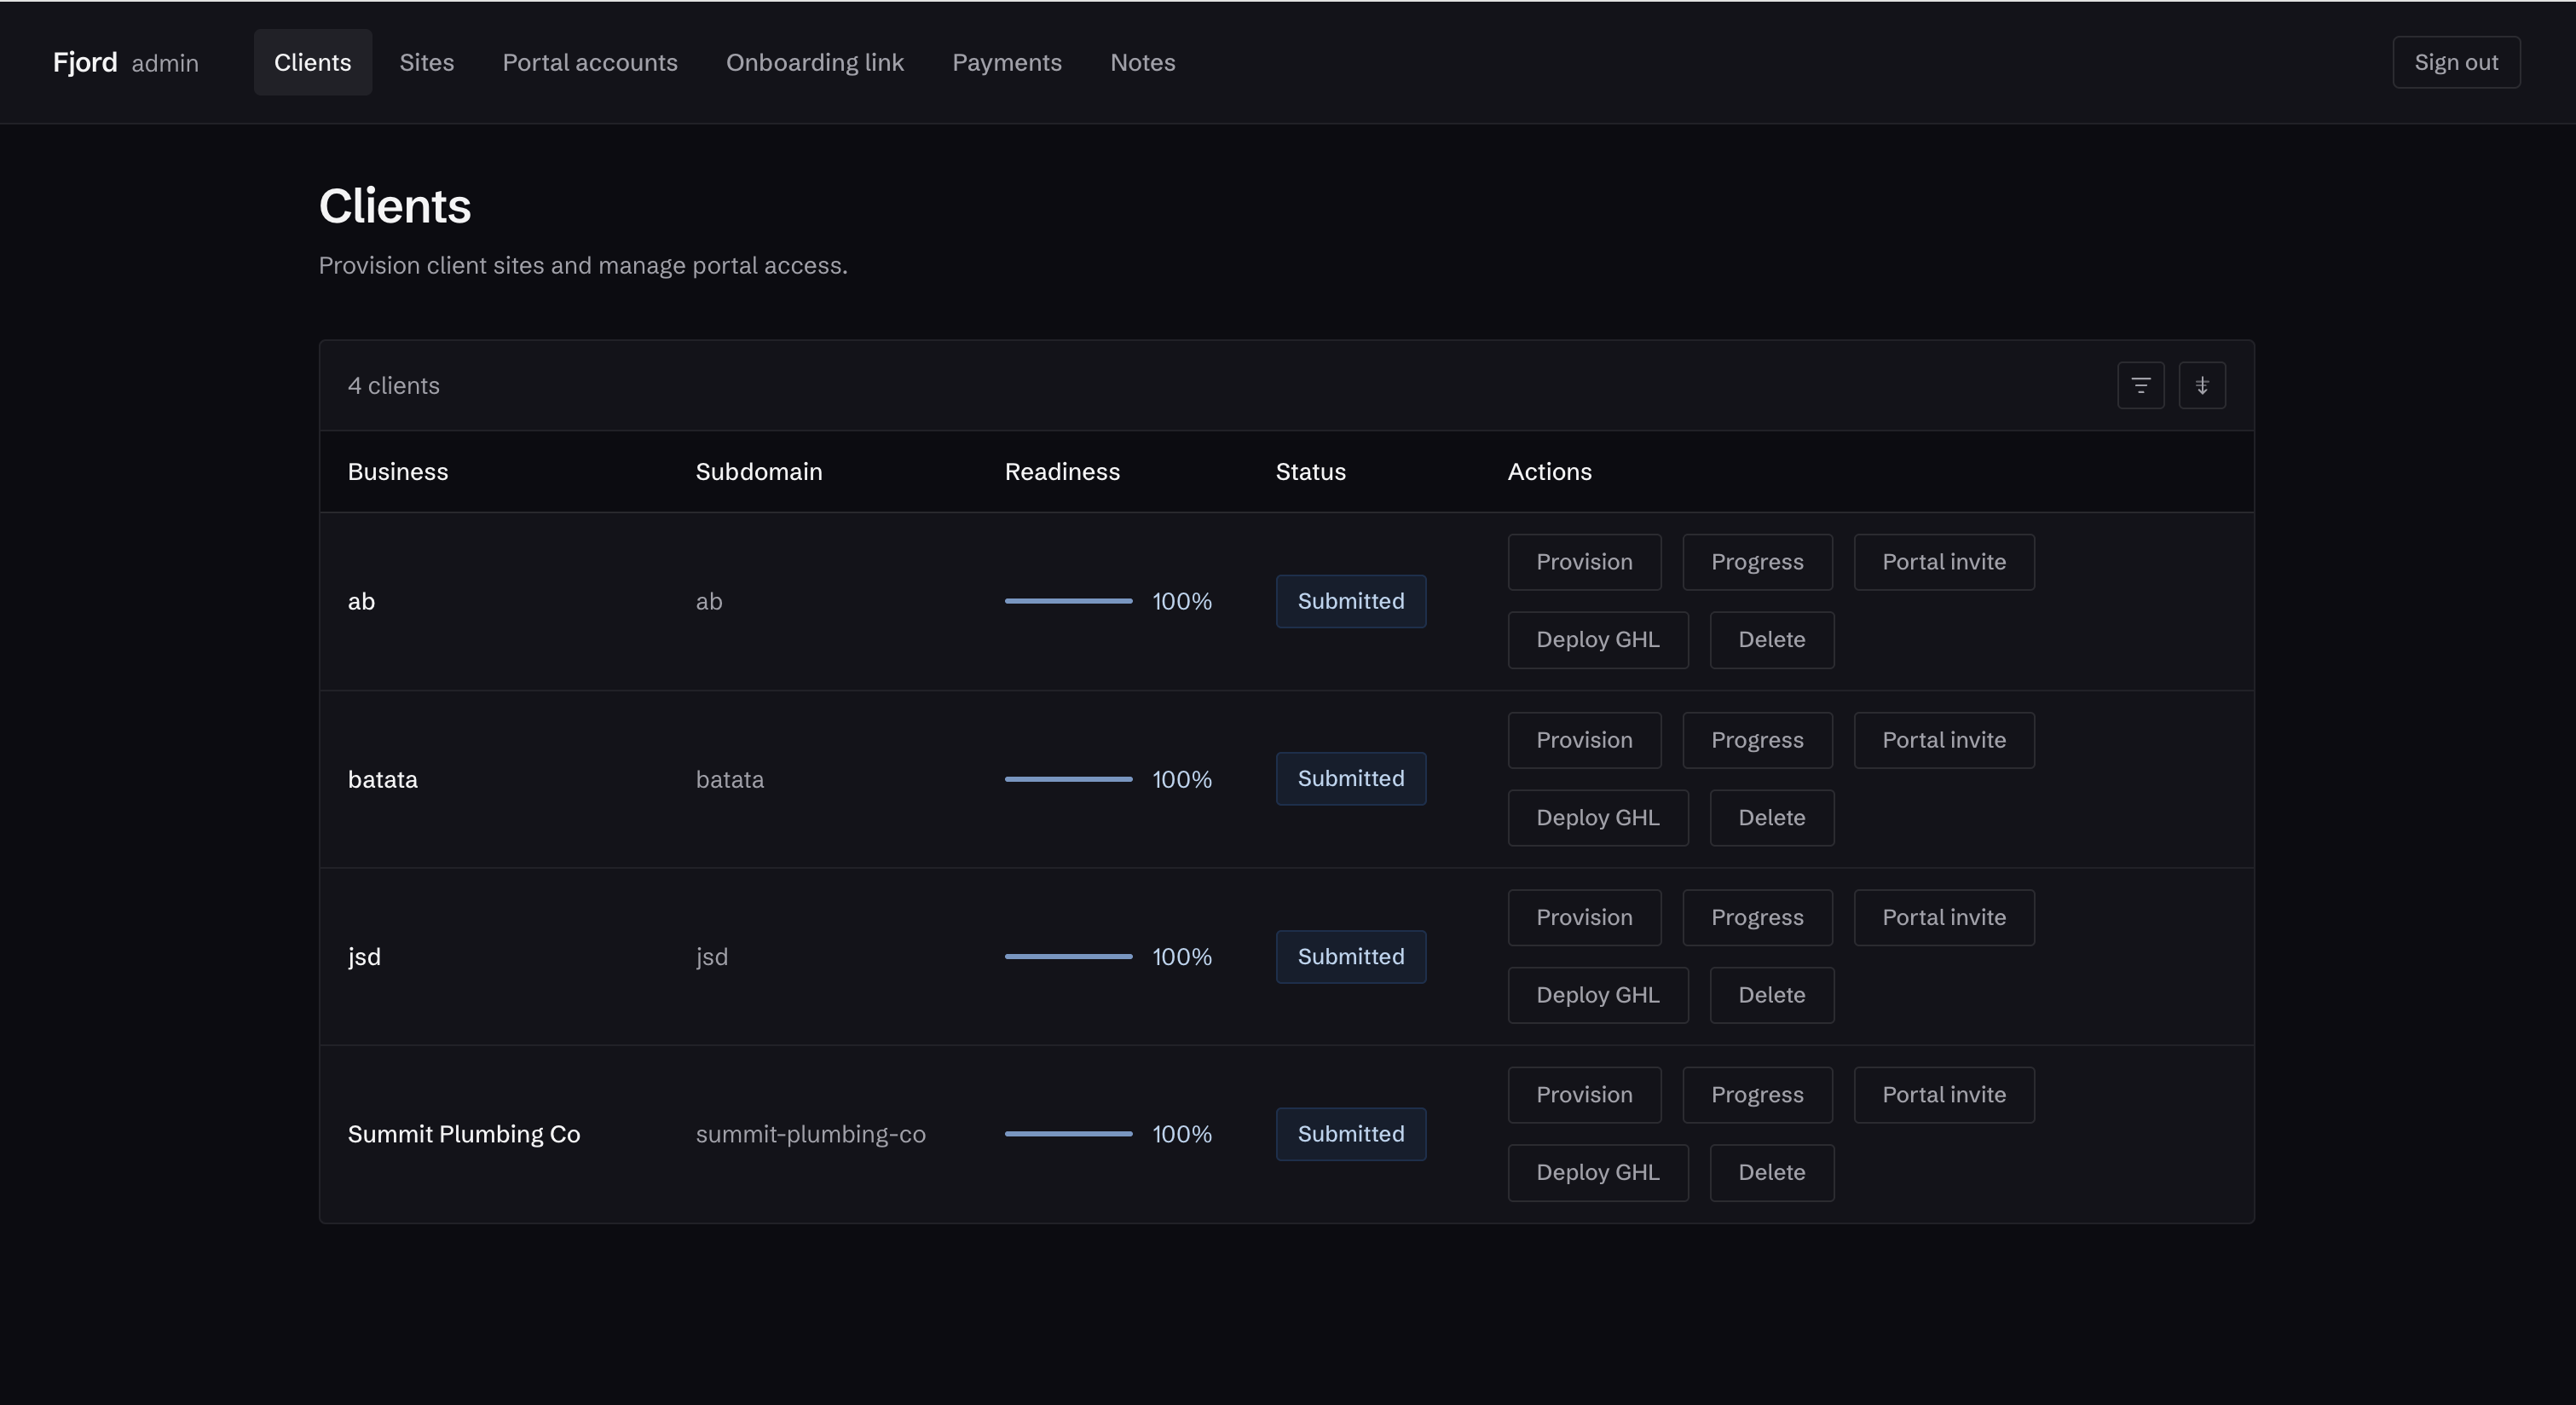
Task: Open the Notes tab
Action: click(x=1143, y=62)
